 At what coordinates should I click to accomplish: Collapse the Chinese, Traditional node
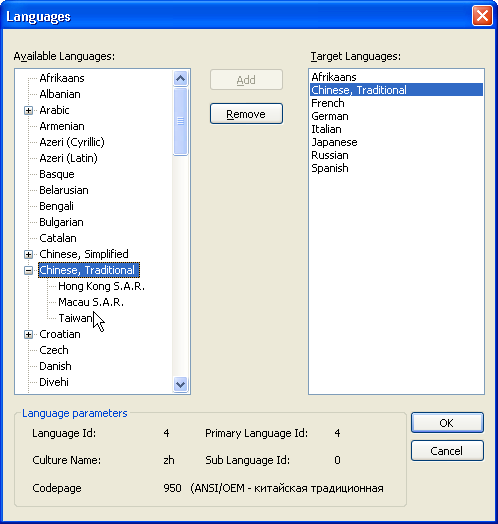(28, 270)
